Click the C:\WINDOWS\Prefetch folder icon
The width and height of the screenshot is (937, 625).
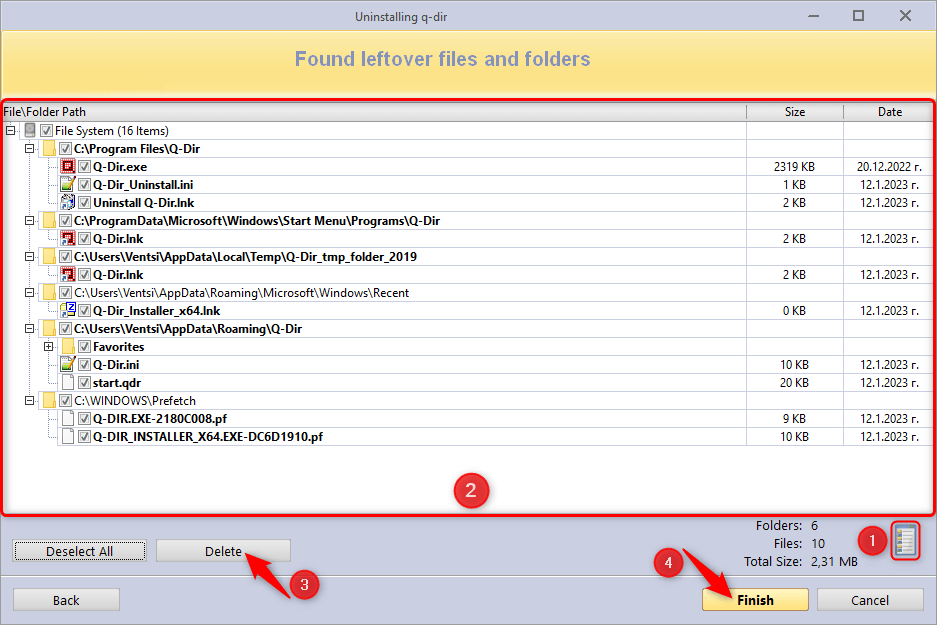[x=49, y=400]
